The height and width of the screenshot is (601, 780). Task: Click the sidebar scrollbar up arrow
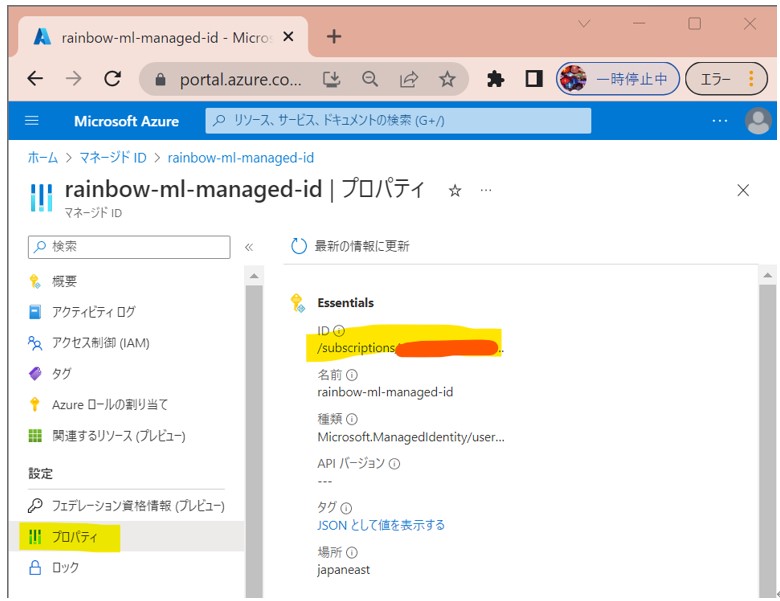coord(254,276)
